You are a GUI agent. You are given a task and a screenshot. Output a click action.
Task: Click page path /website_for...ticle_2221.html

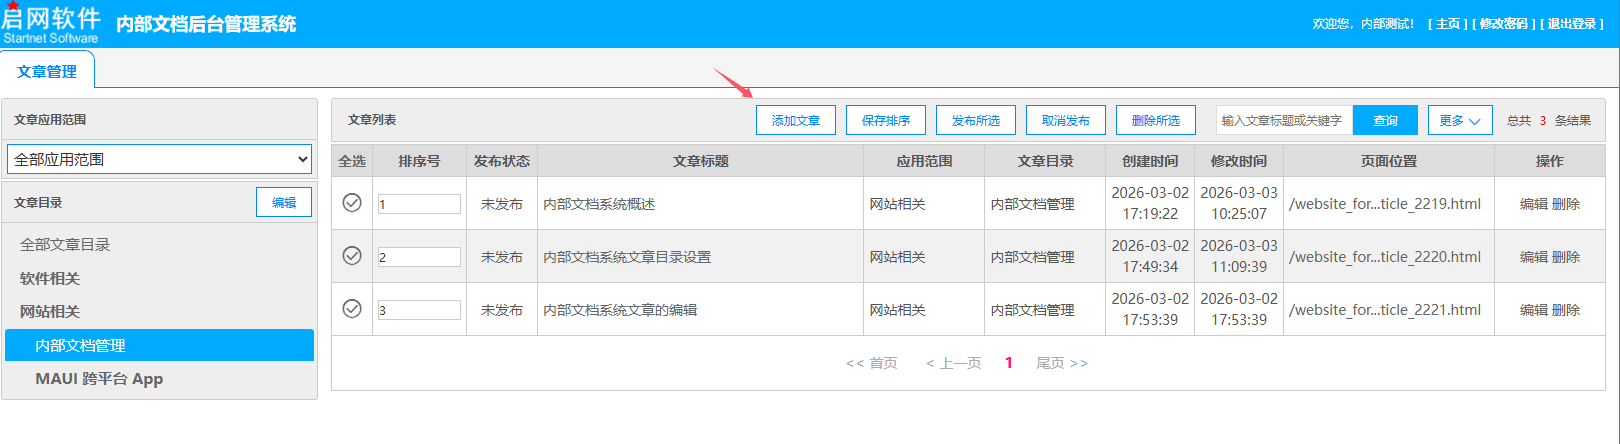coord(1385,310)
